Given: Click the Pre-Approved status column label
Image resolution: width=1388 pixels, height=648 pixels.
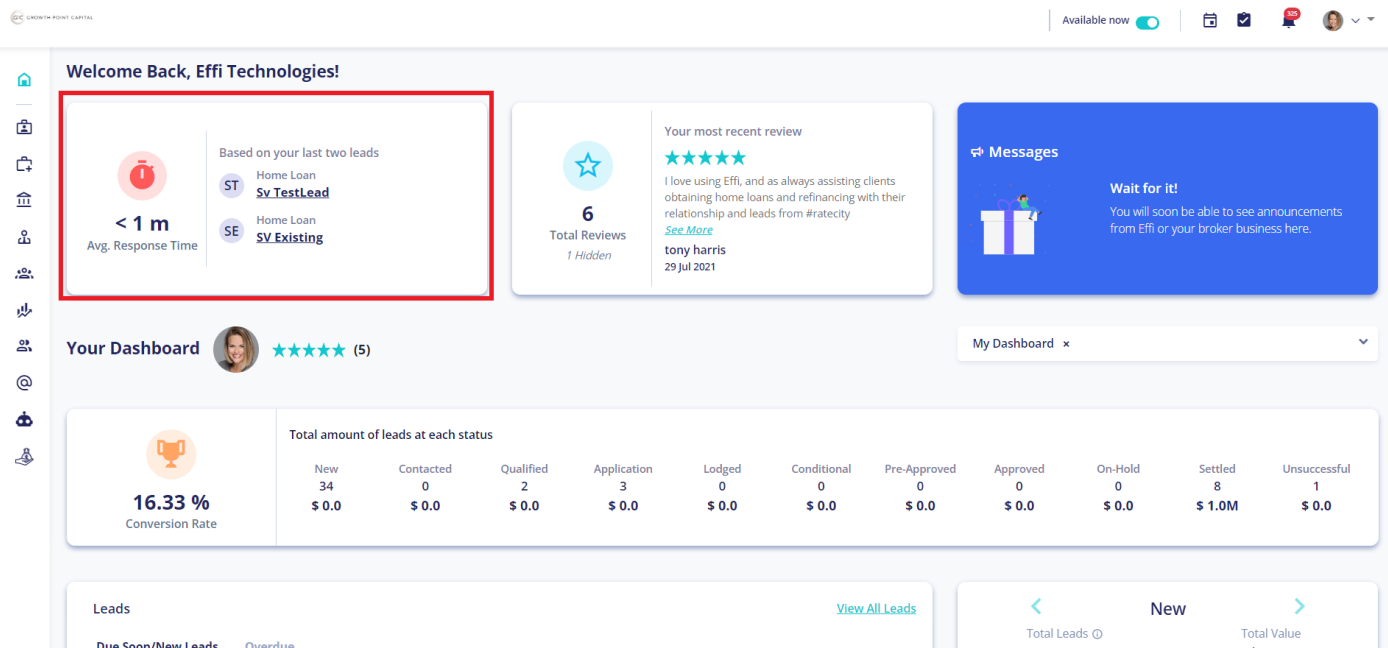Looking at the screenshot, I should pos(920,469).
